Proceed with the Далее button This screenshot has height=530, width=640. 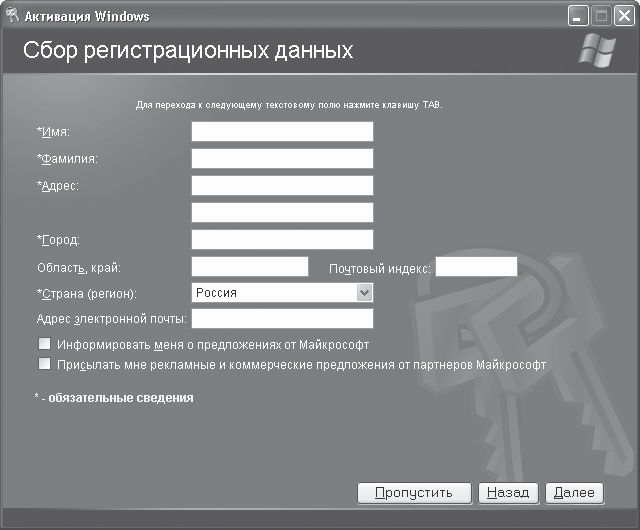(x=574, y=492)
